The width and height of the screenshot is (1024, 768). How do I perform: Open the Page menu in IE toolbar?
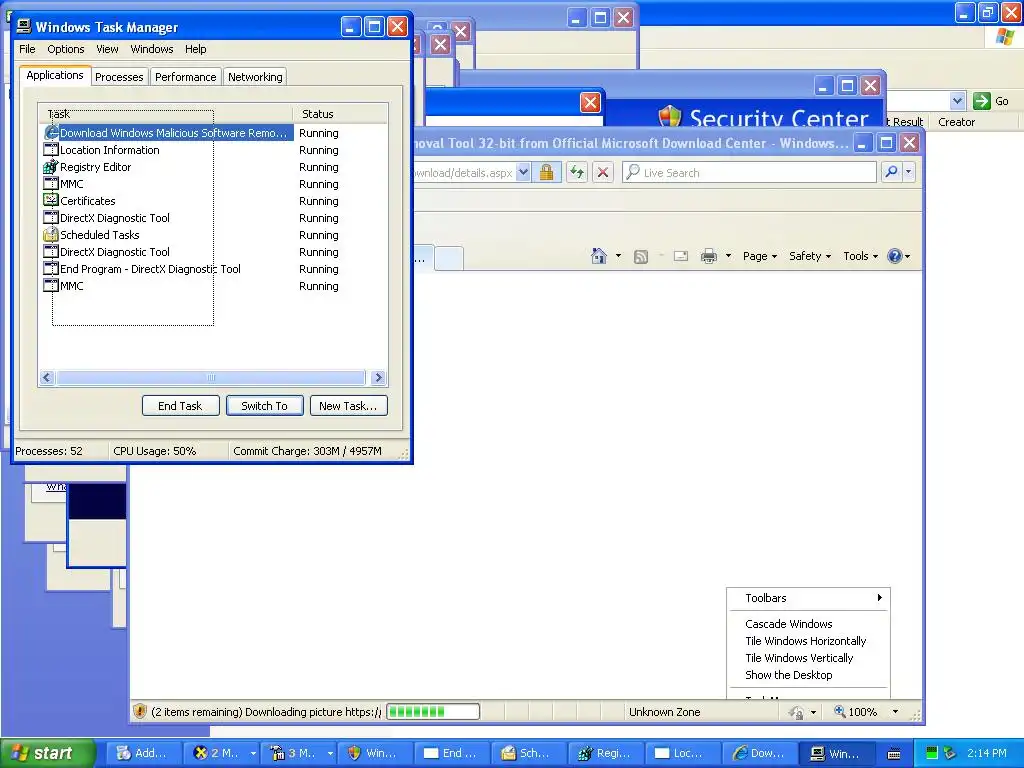[760, 256]
